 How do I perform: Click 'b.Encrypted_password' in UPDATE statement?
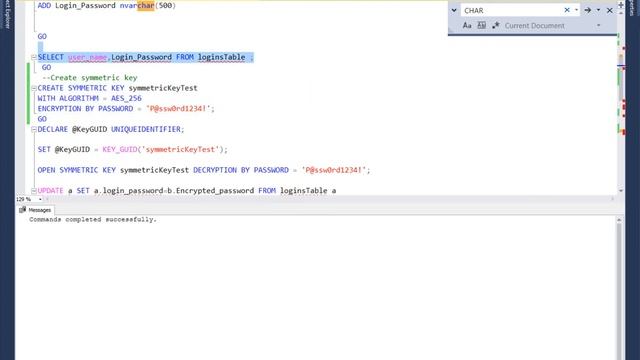211,191
